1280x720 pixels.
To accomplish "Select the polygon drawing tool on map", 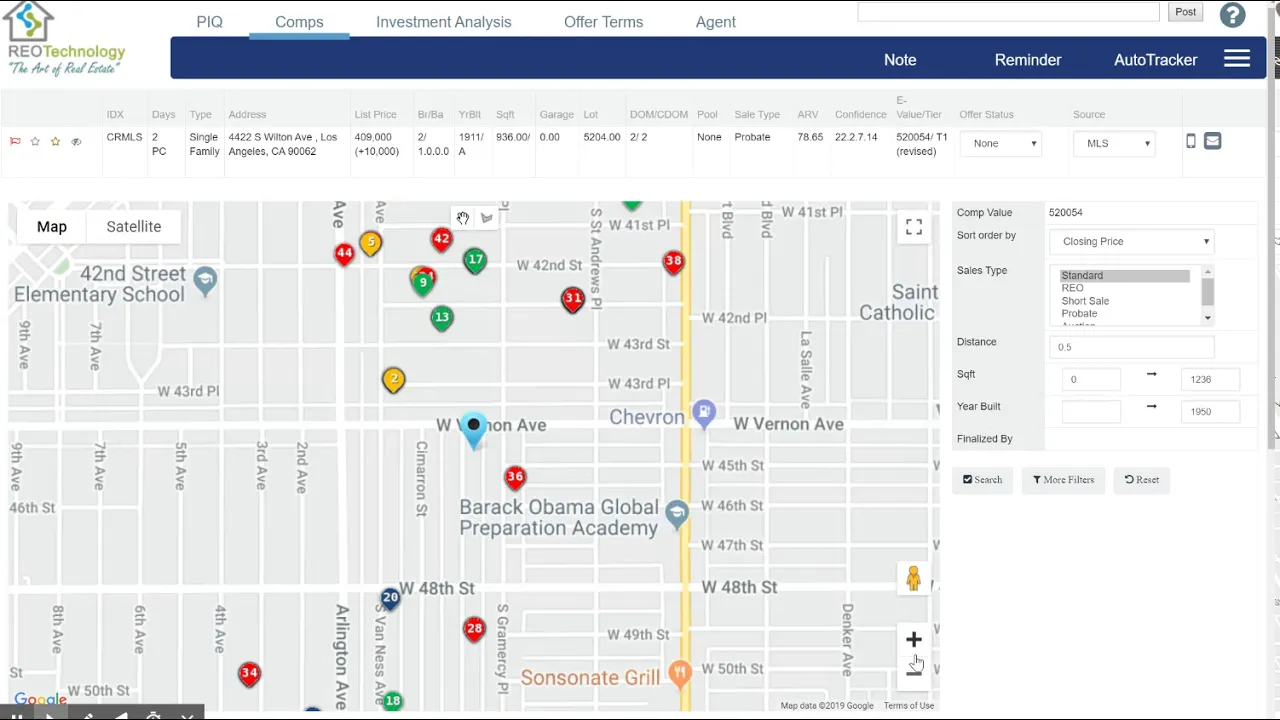I will (x=487, y=218).
